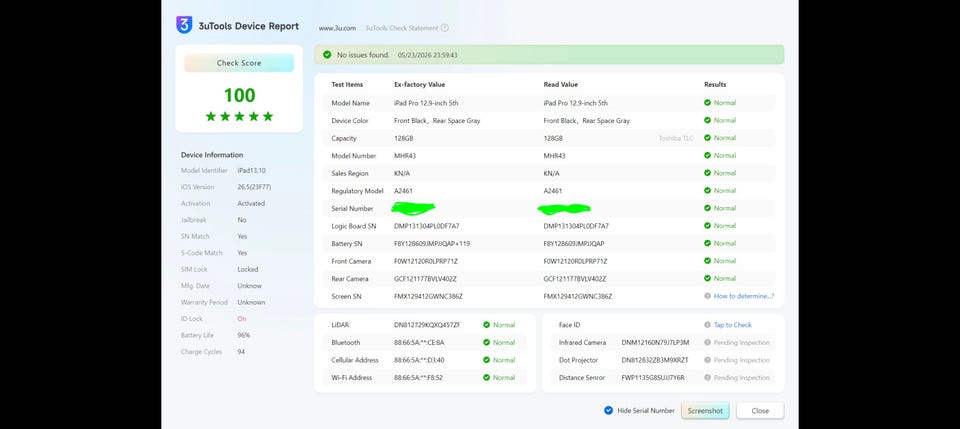The height and width of the screenshot is (429, 960).
Task: Click the Normal check icon in Logic Board SN row
Action: 707,226
